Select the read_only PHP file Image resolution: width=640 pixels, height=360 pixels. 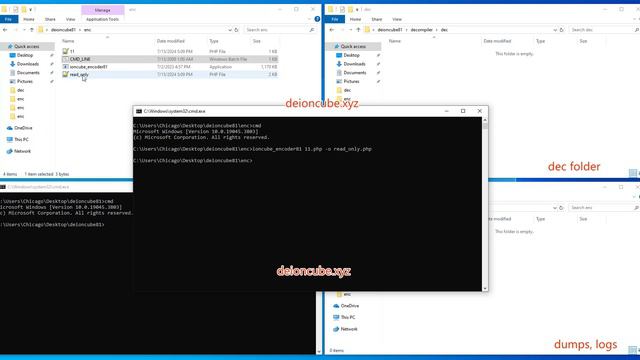[x=79, y=74]
